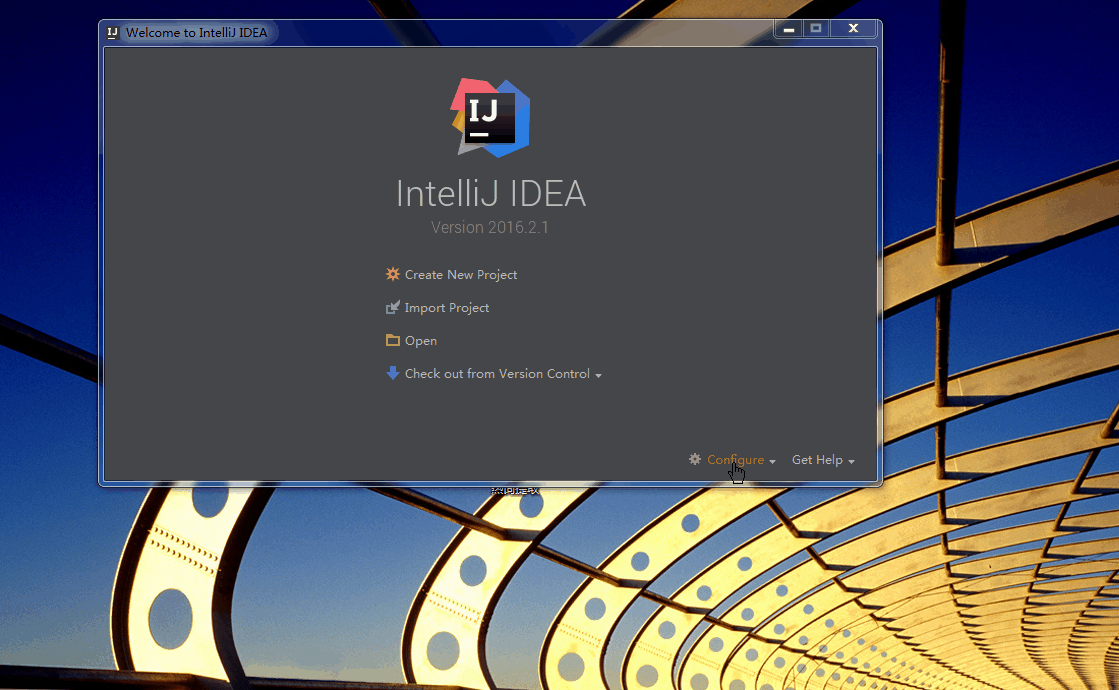This screenshot has height=690, width=1119.
Task: Click the Version 2016.2.1 text
Action: (x=490, y=227)
